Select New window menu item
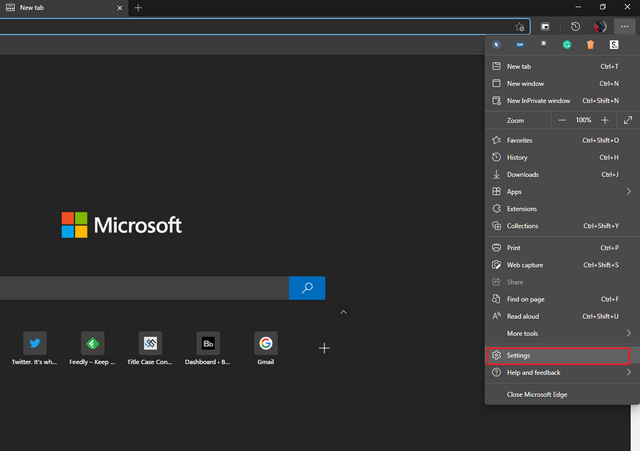The height and width of the screenshot is (451, 640). 562,84
